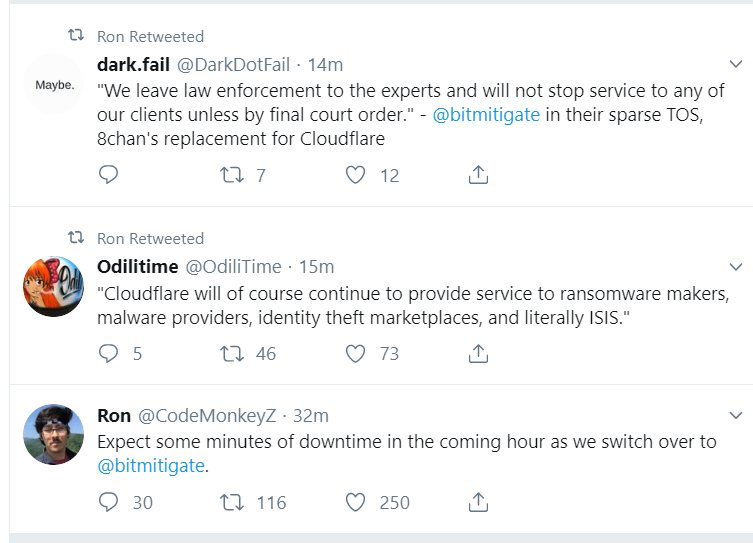Viewport: 753px width, 543px height.
Task: Share Ron's downtime tweet
Action: click(x=478, y=502)
